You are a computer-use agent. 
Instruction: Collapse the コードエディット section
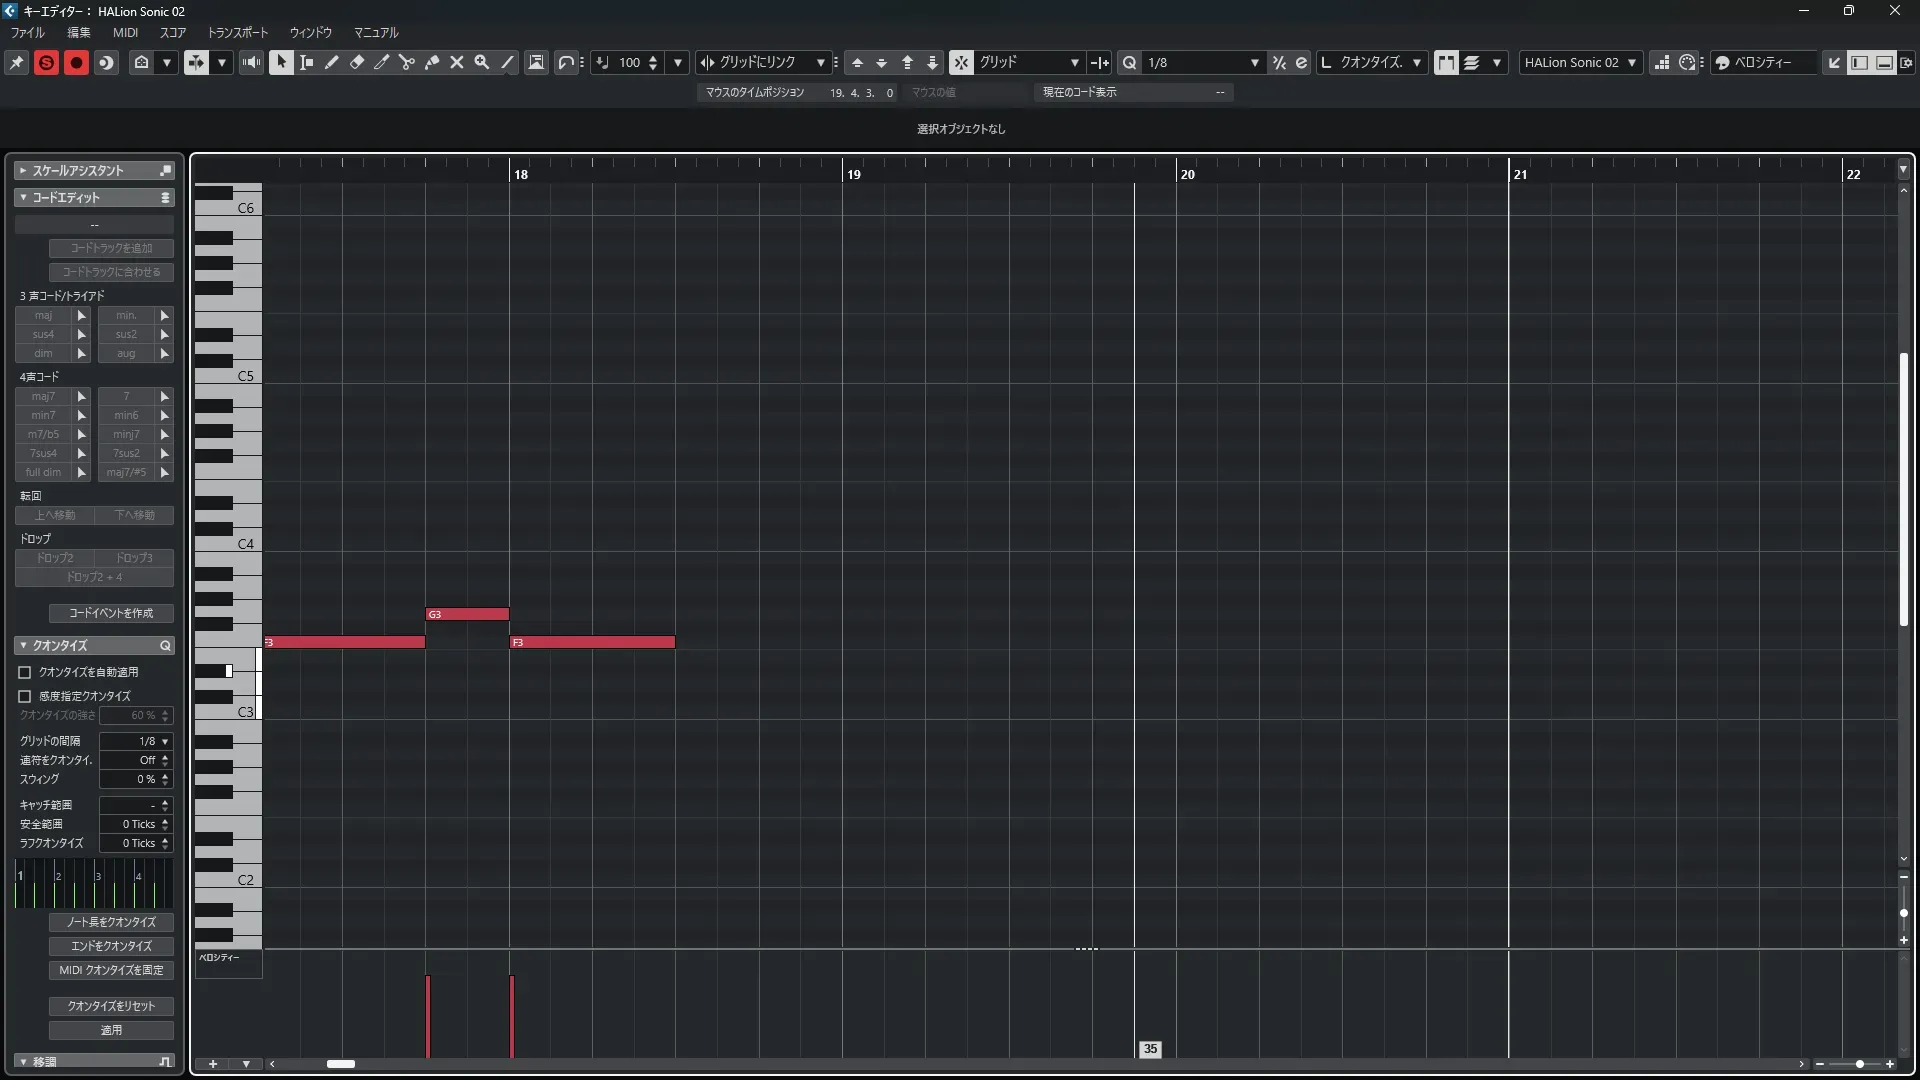pos(23,198)
